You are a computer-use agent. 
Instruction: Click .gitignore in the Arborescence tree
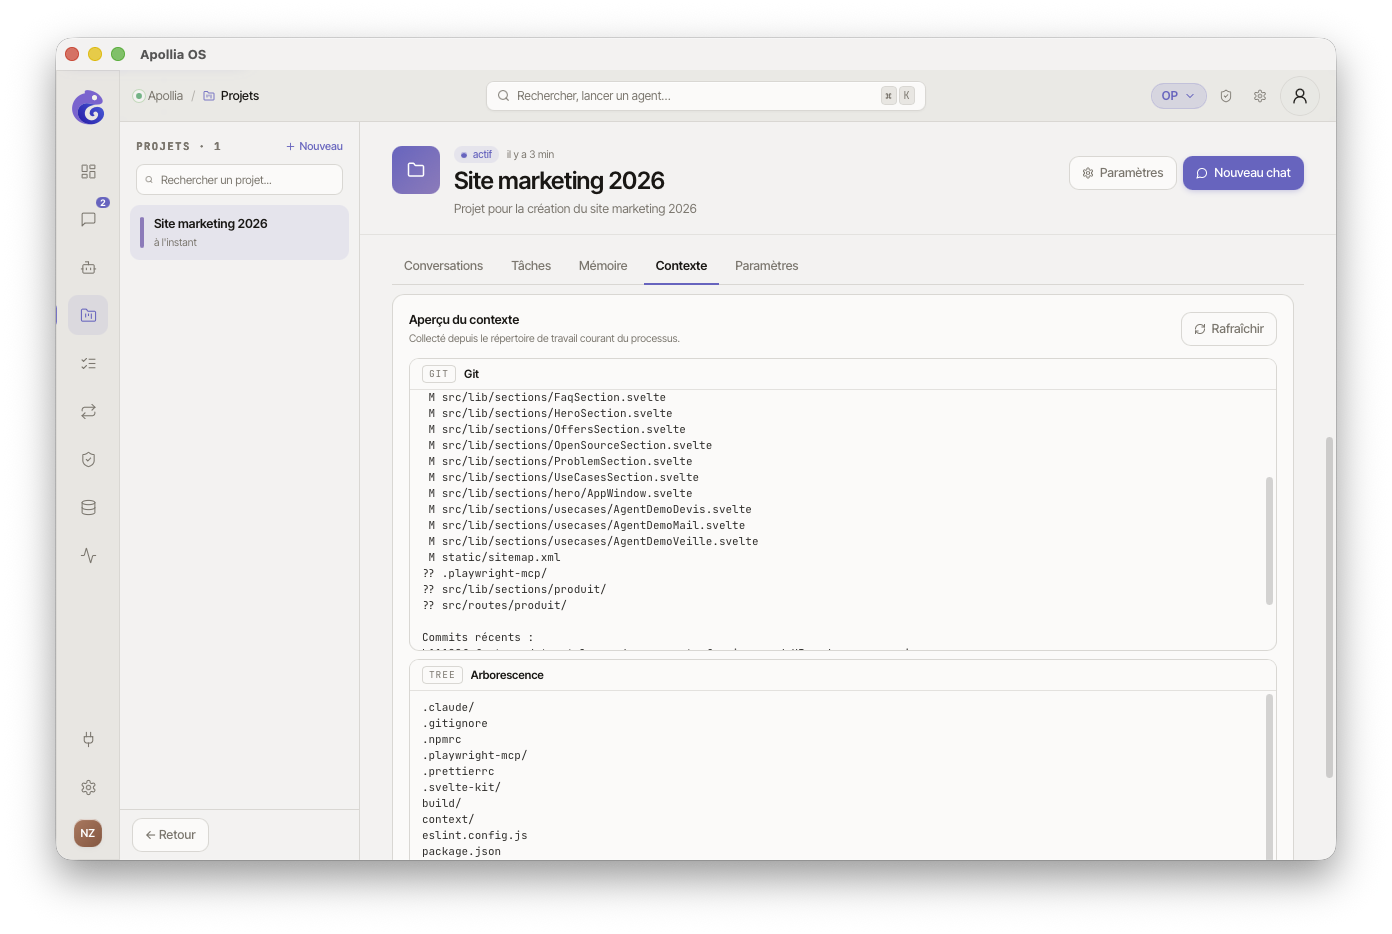click(x=455, y=724)
